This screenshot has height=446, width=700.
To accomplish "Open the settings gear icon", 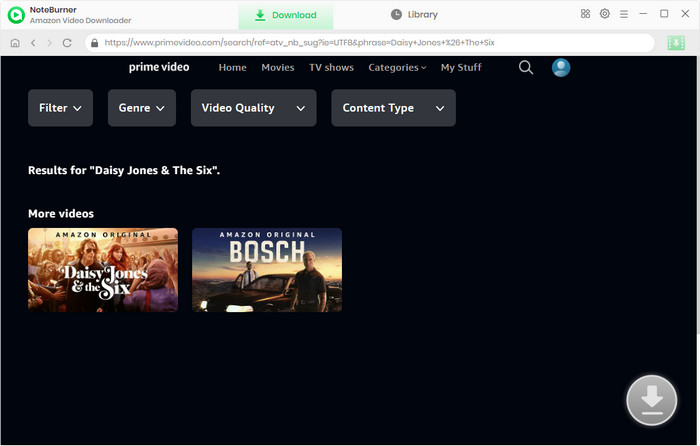I will click(604, 14).
